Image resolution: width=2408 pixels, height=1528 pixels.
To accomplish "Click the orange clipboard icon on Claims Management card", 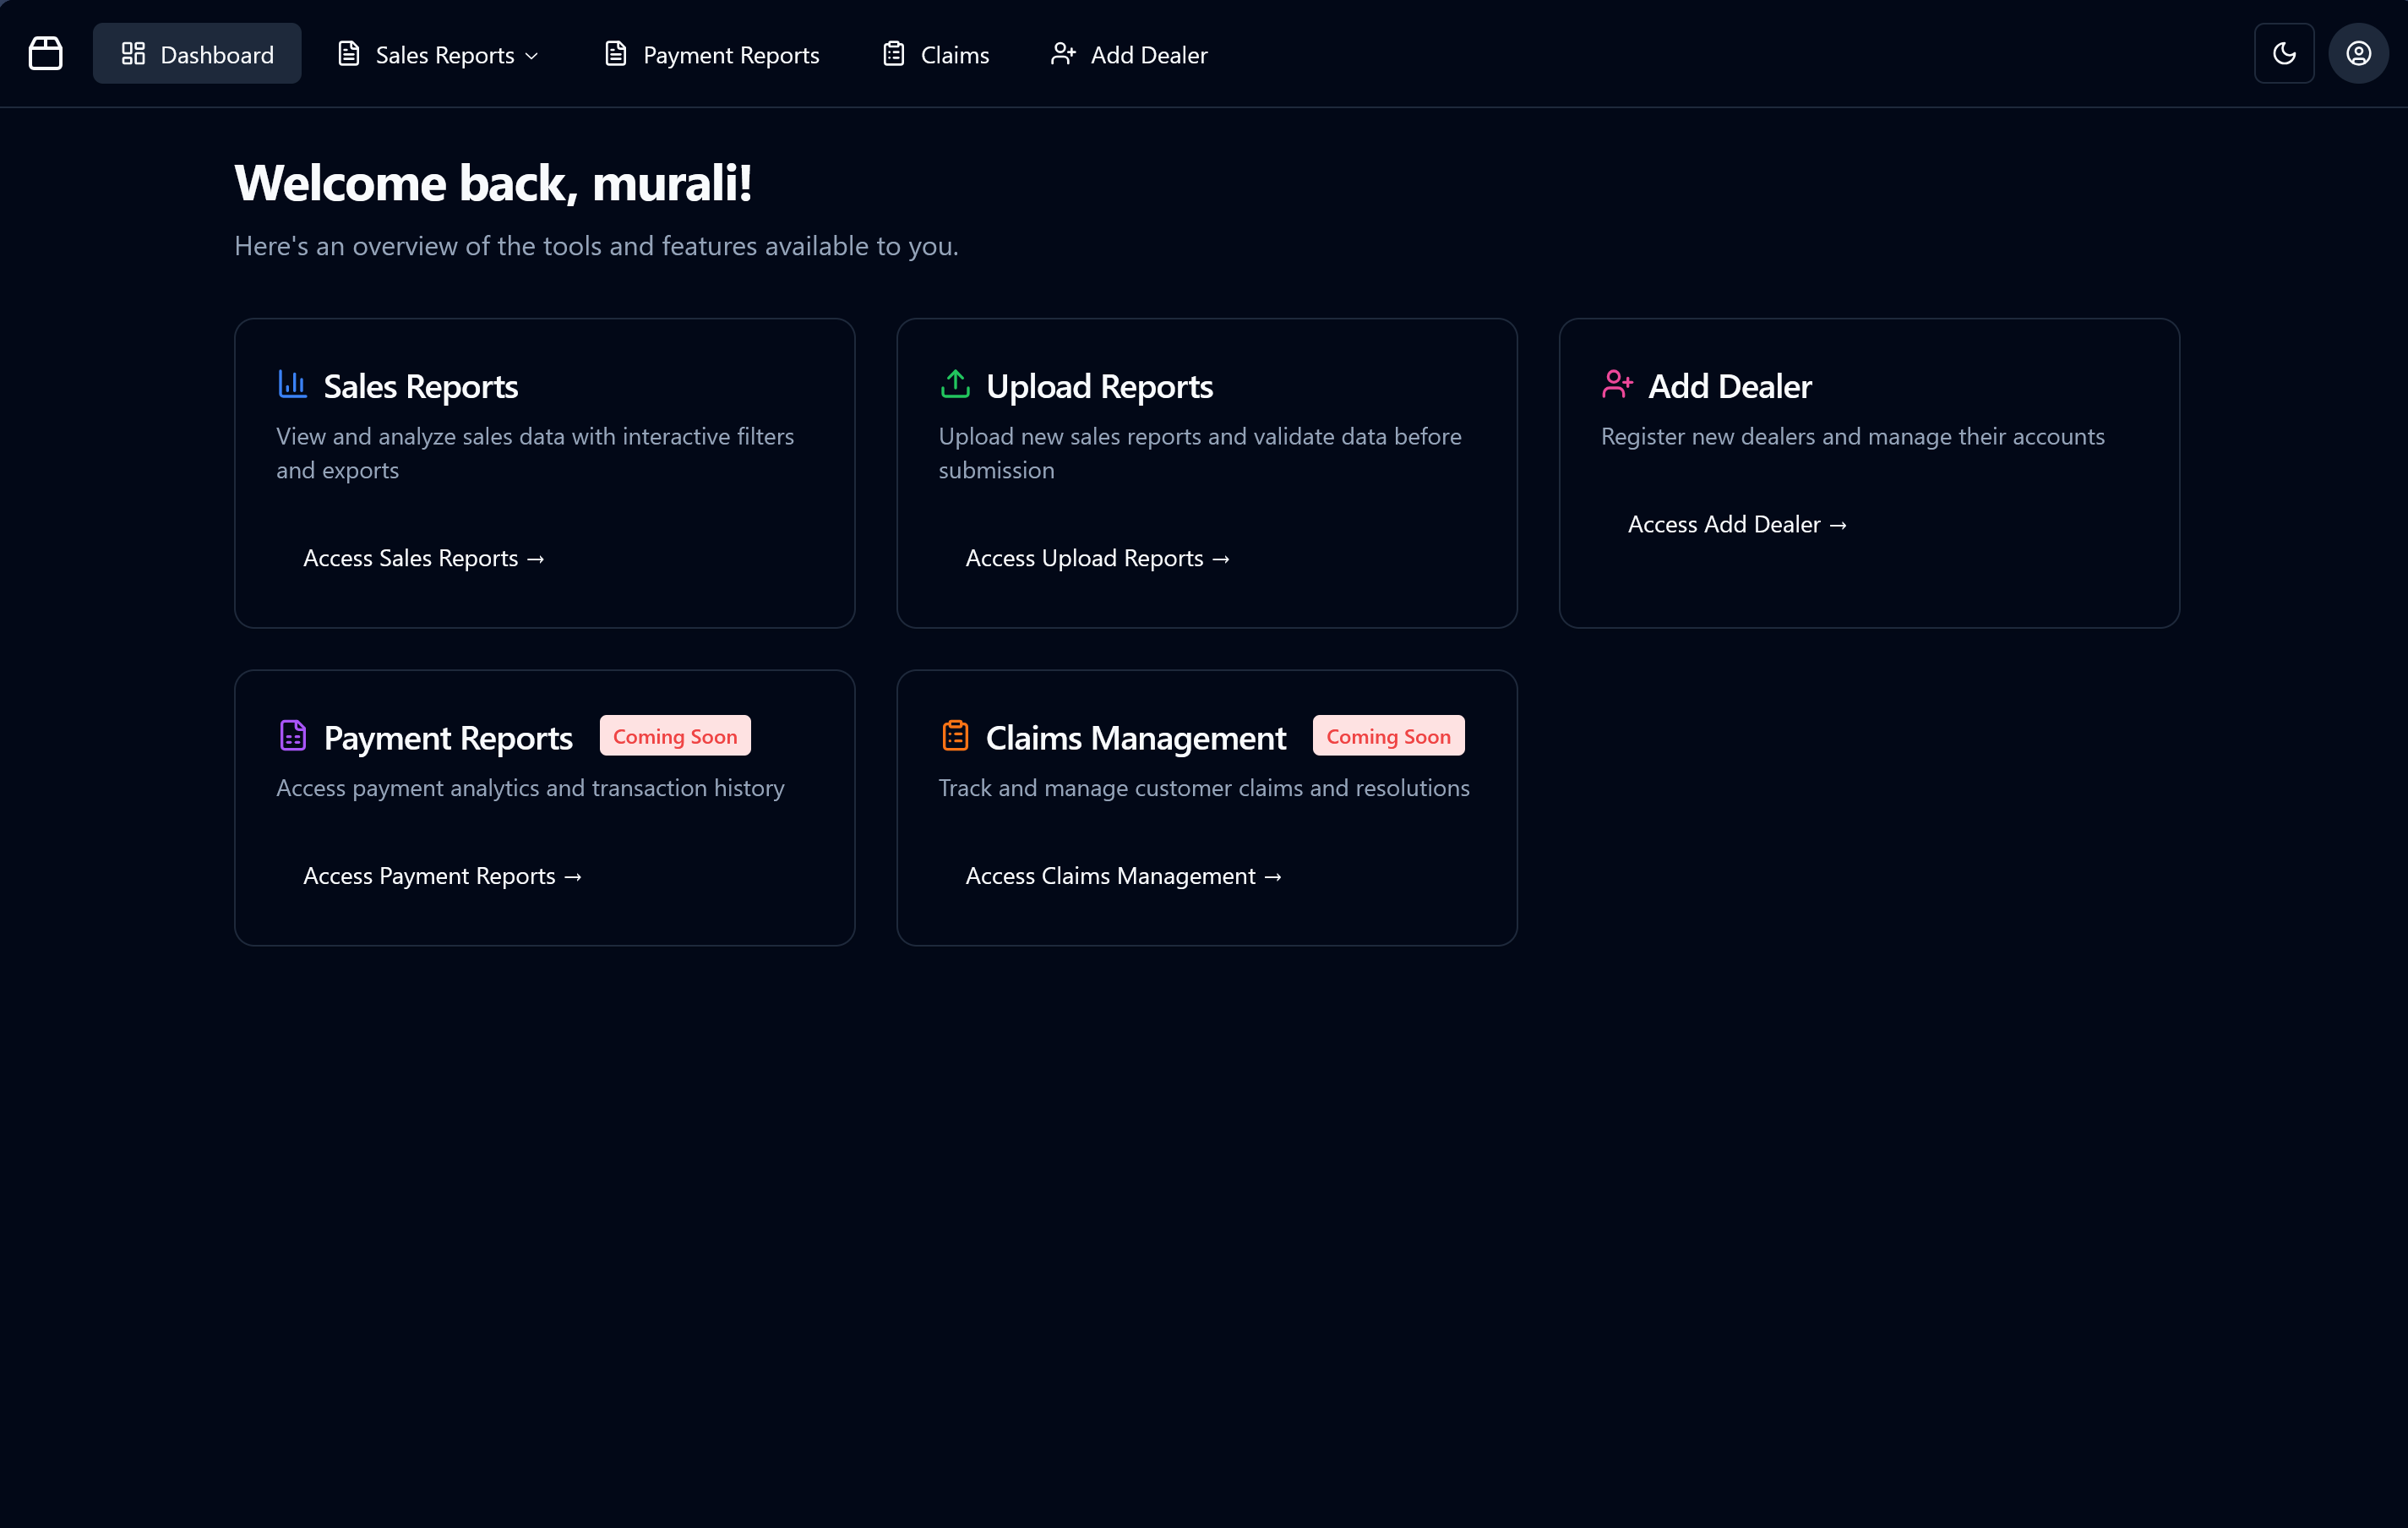I will [955, 736].
